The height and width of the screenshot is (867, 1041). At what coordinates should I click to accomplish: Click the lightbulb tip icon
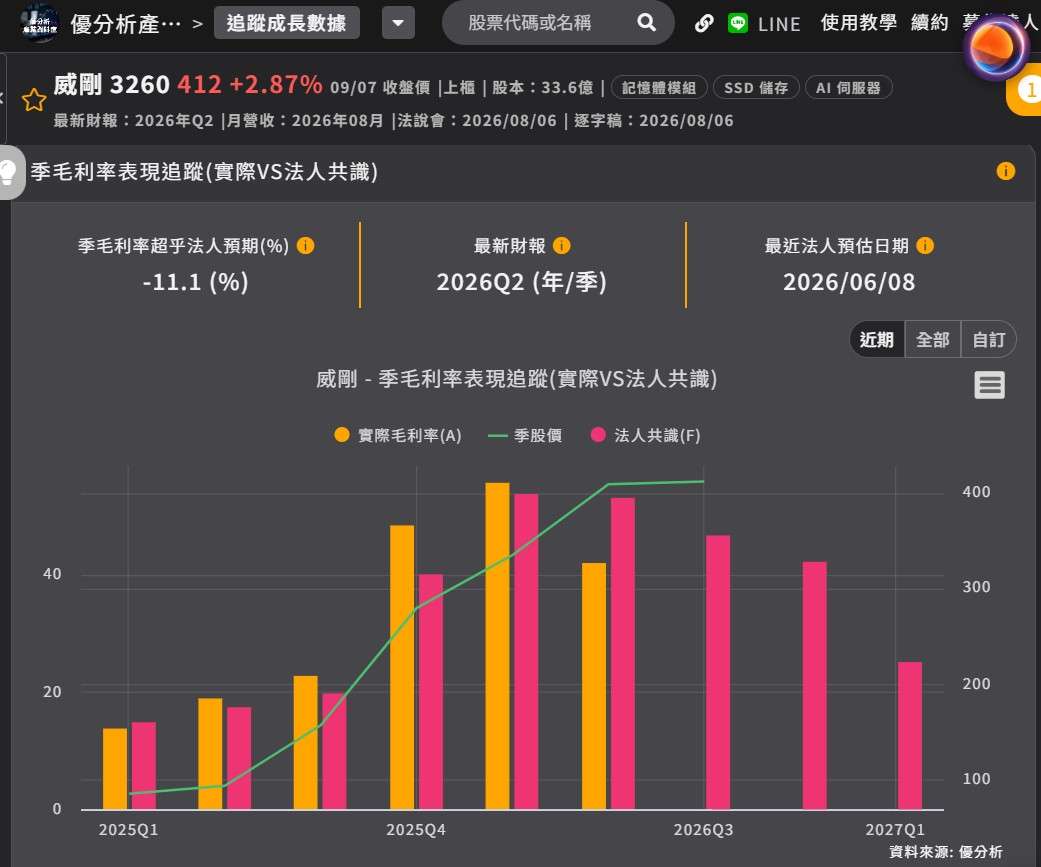point(11,172)
